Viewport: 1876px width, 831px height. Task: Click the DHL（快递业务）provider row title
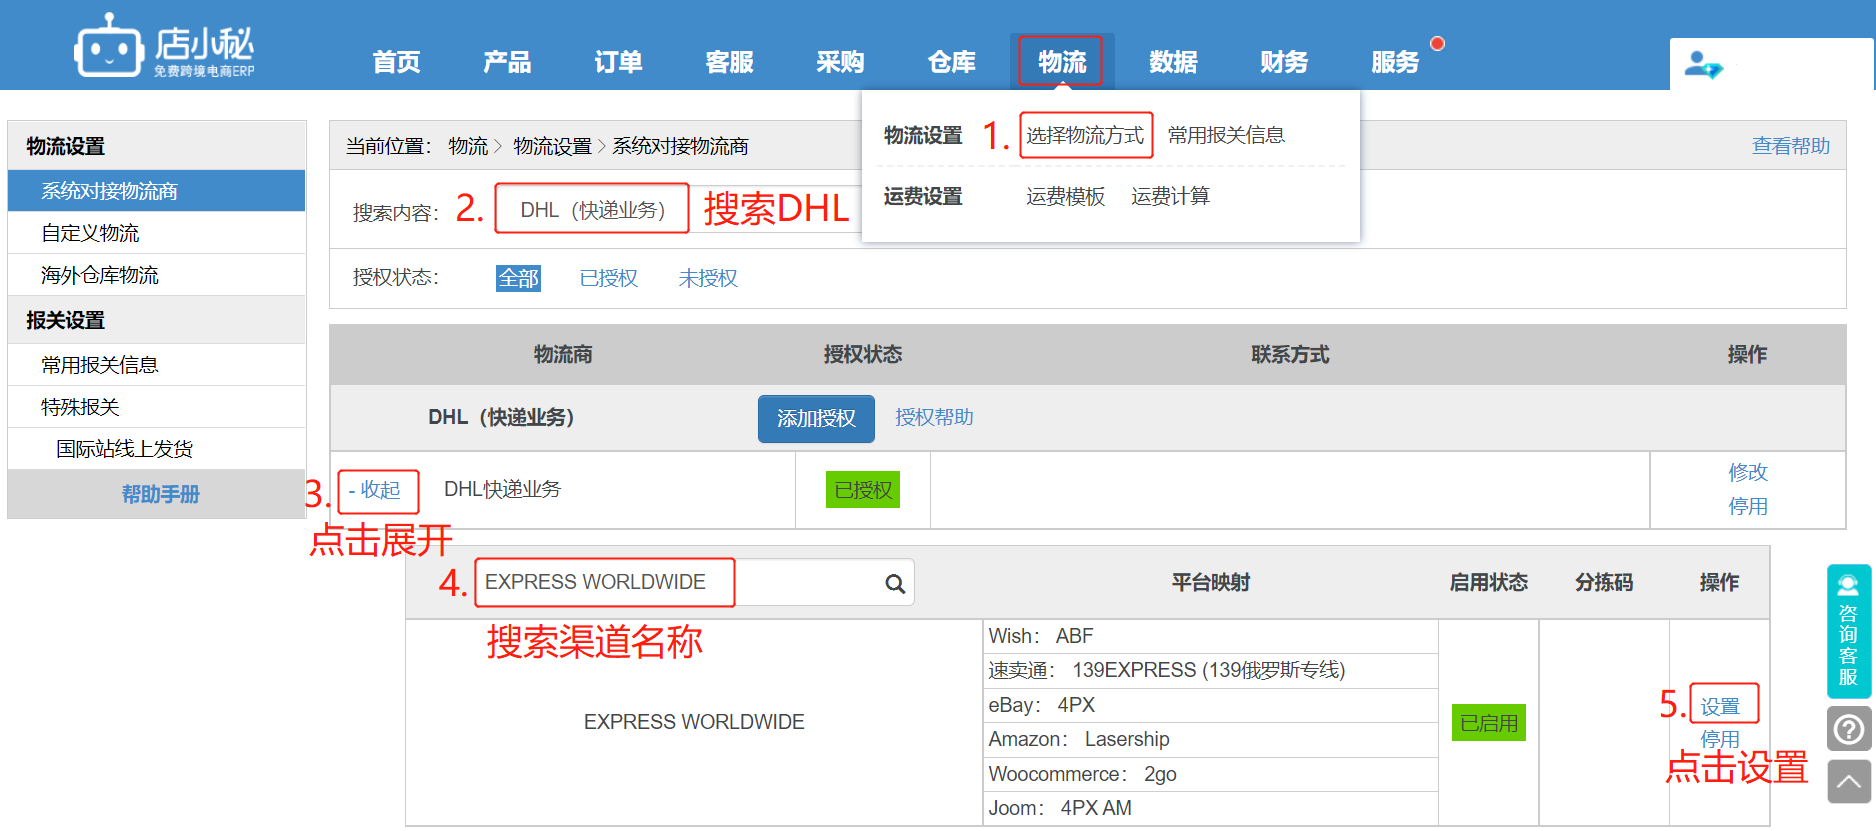[501, 417]
